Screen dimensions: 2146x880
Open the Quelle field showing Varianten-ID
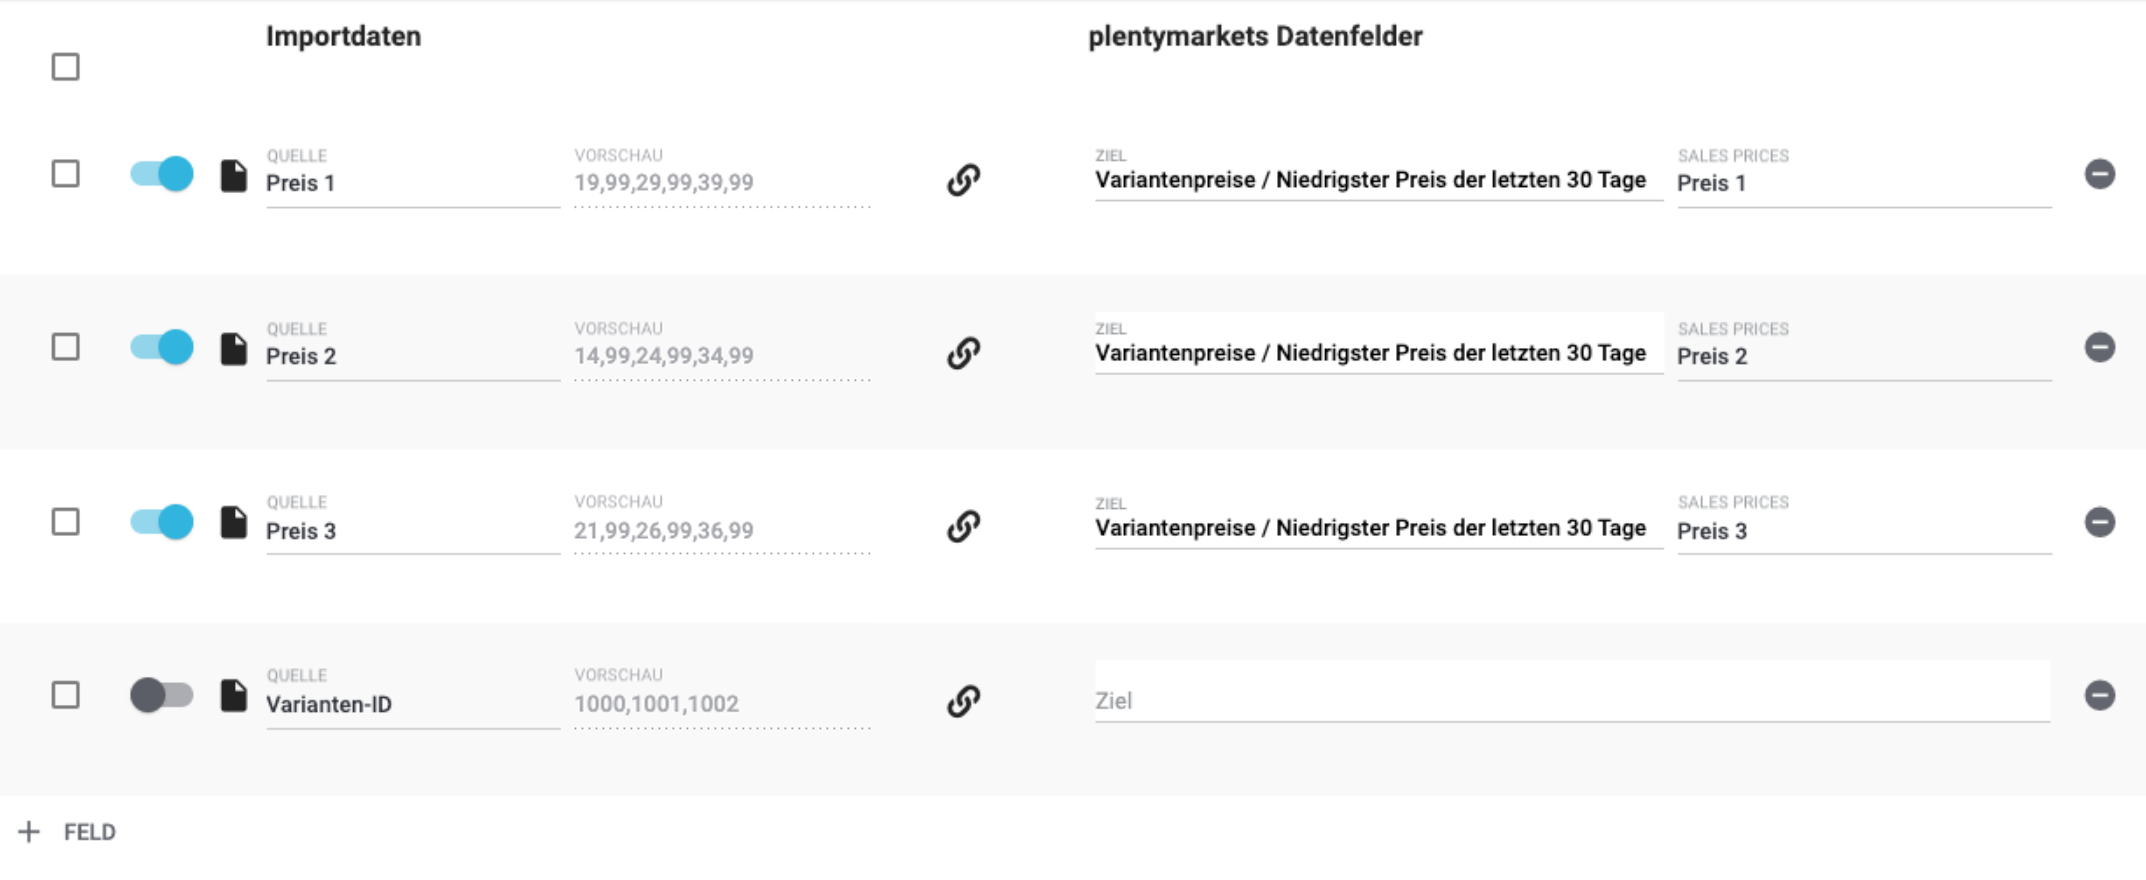pyautogui.click(x=412, y=705)
